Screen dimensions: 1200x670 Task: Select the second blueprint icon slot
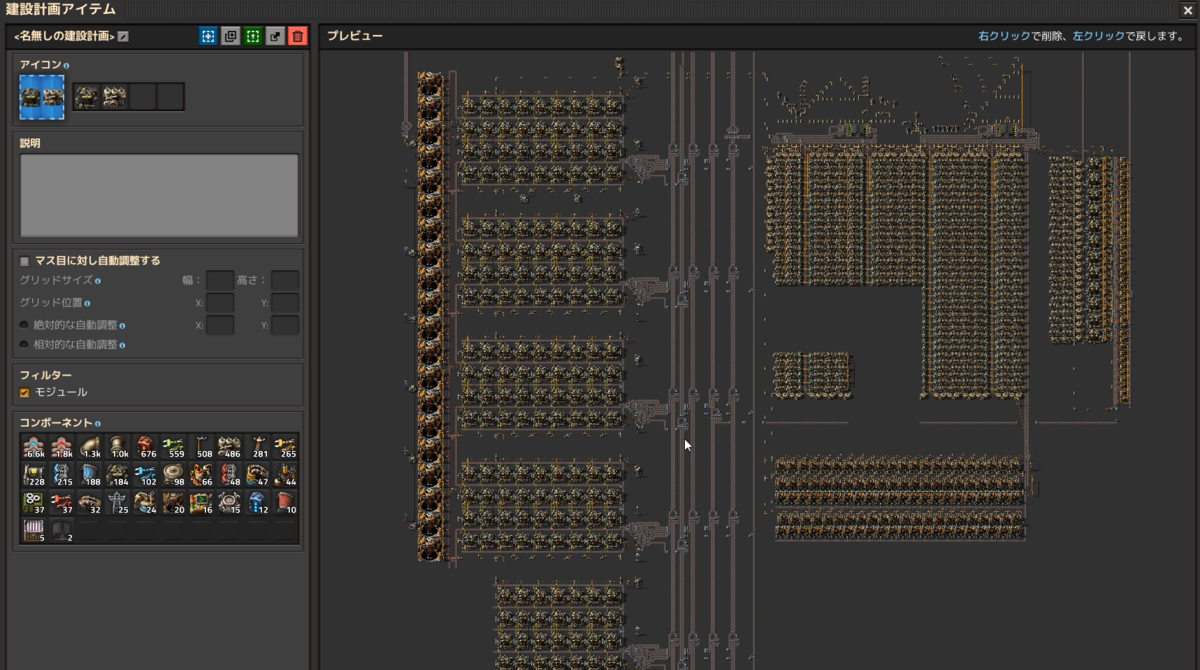pyautogui.click(x=115, y=97)
